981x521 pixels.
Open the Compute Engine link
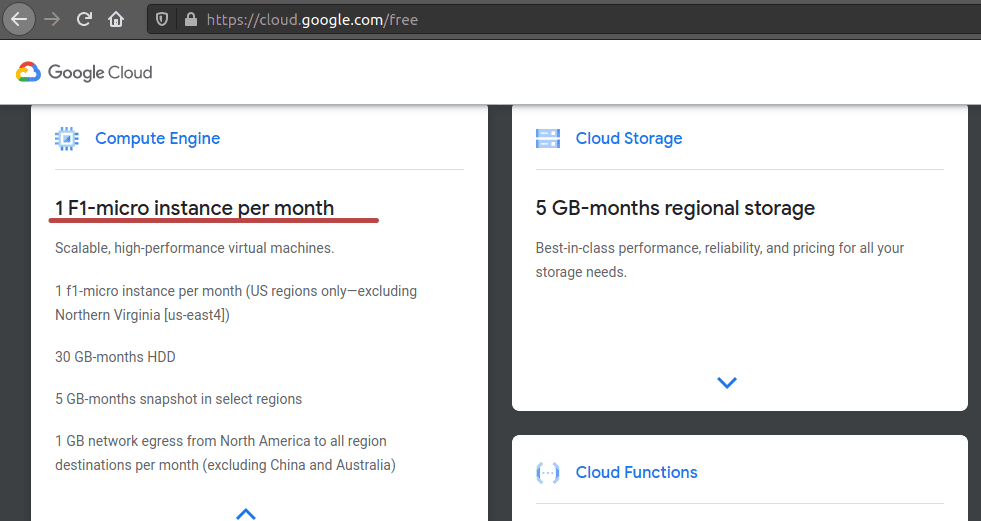pyautogui.click(x=157, y=139)
